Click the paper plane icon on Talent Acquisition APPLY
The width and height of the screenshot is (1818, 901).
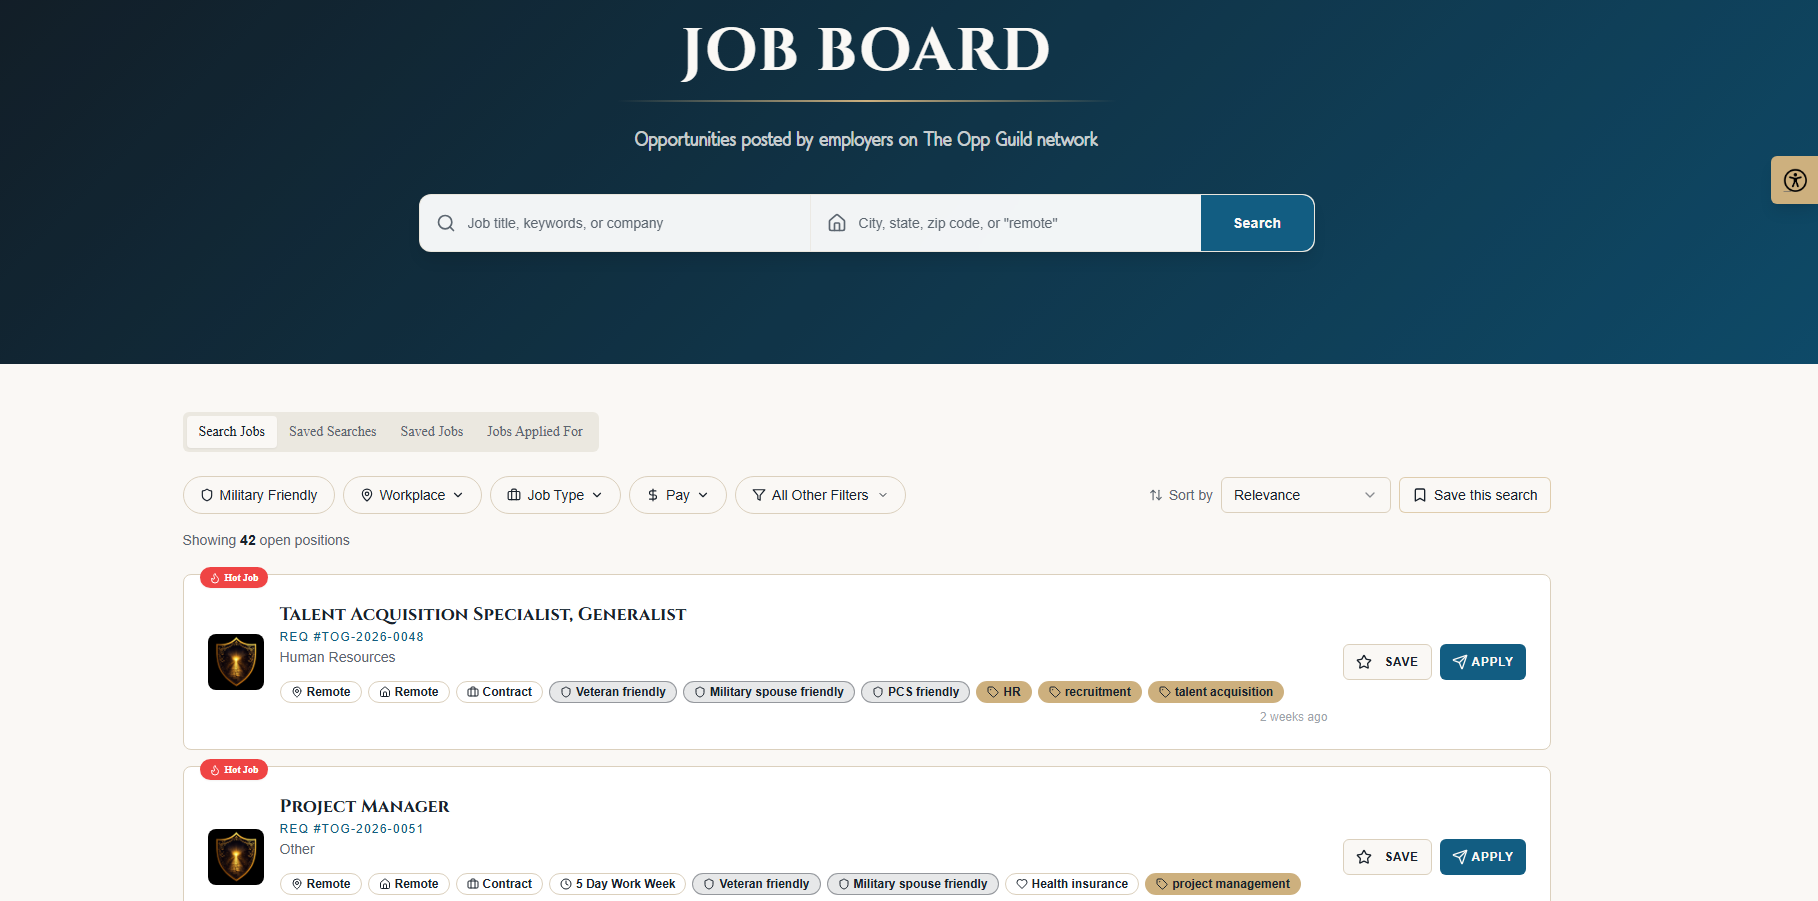tap(1460, 662)
